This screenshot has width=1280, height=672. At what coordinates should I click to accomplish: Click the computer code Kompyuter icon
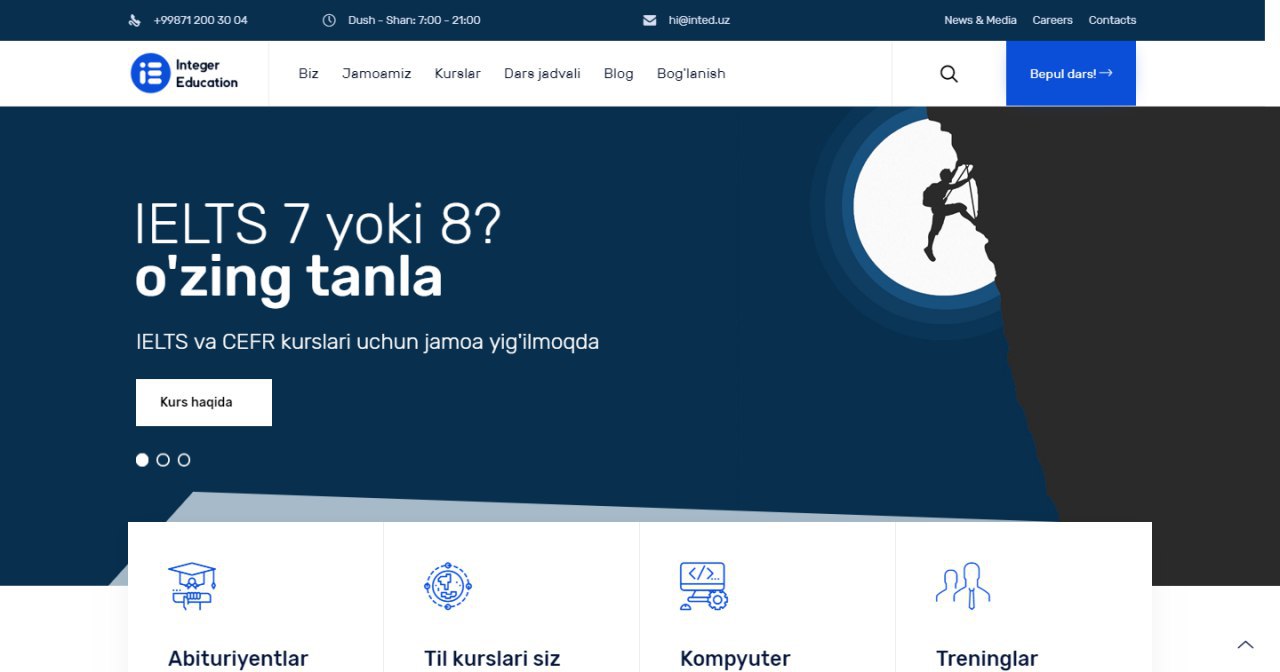click(704, 586)
